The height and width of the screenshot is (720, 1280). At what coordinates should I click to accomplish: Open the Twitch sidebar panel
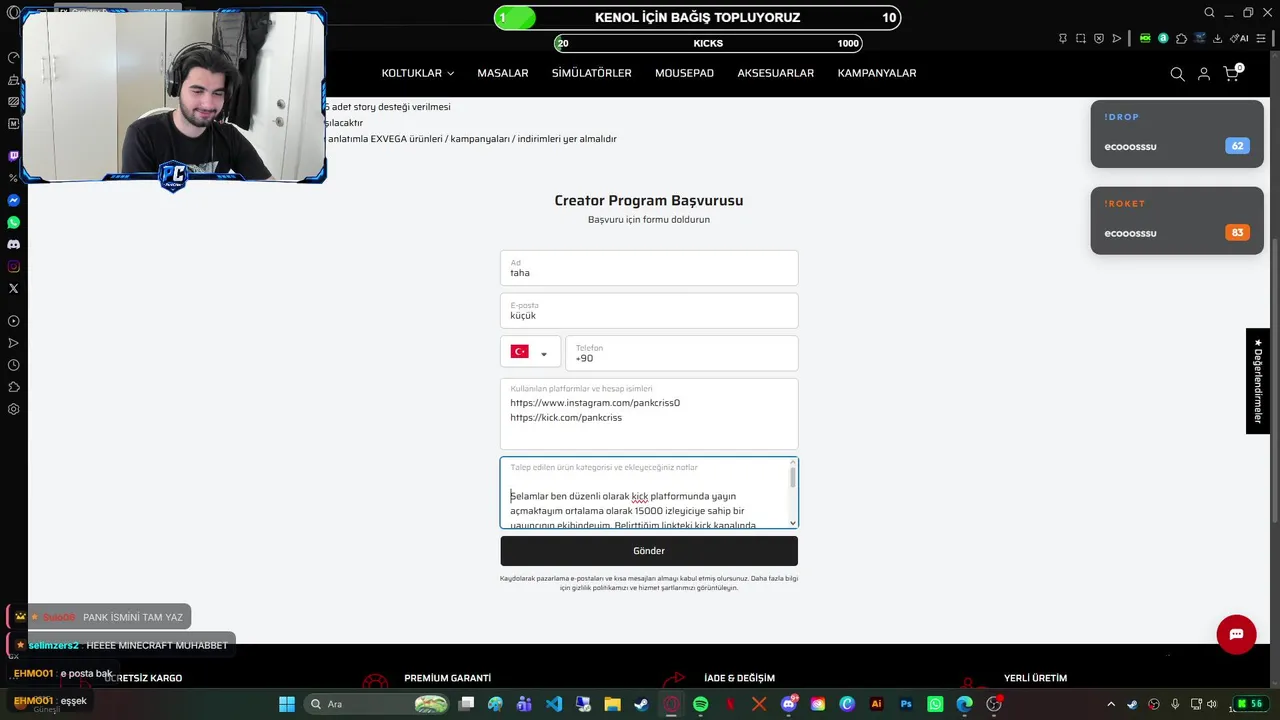(14, 156)
